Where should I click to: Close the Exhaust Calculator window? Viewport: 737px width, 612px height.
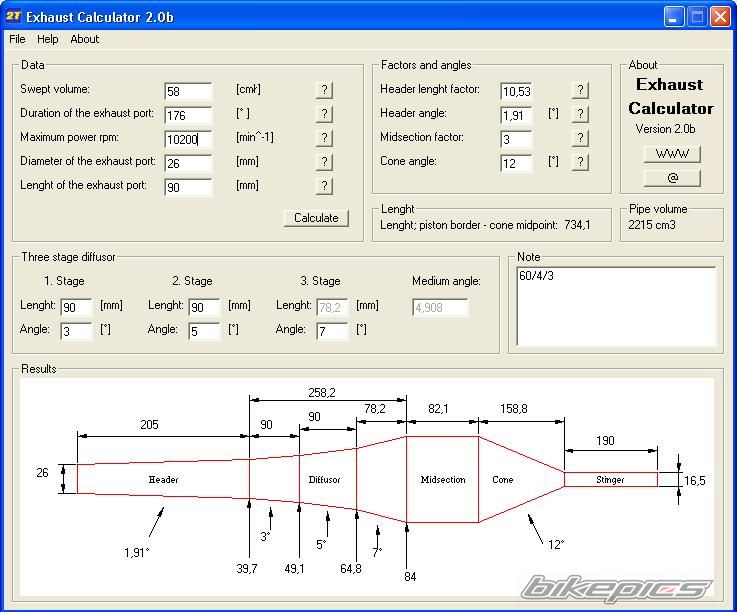[720, 17]
